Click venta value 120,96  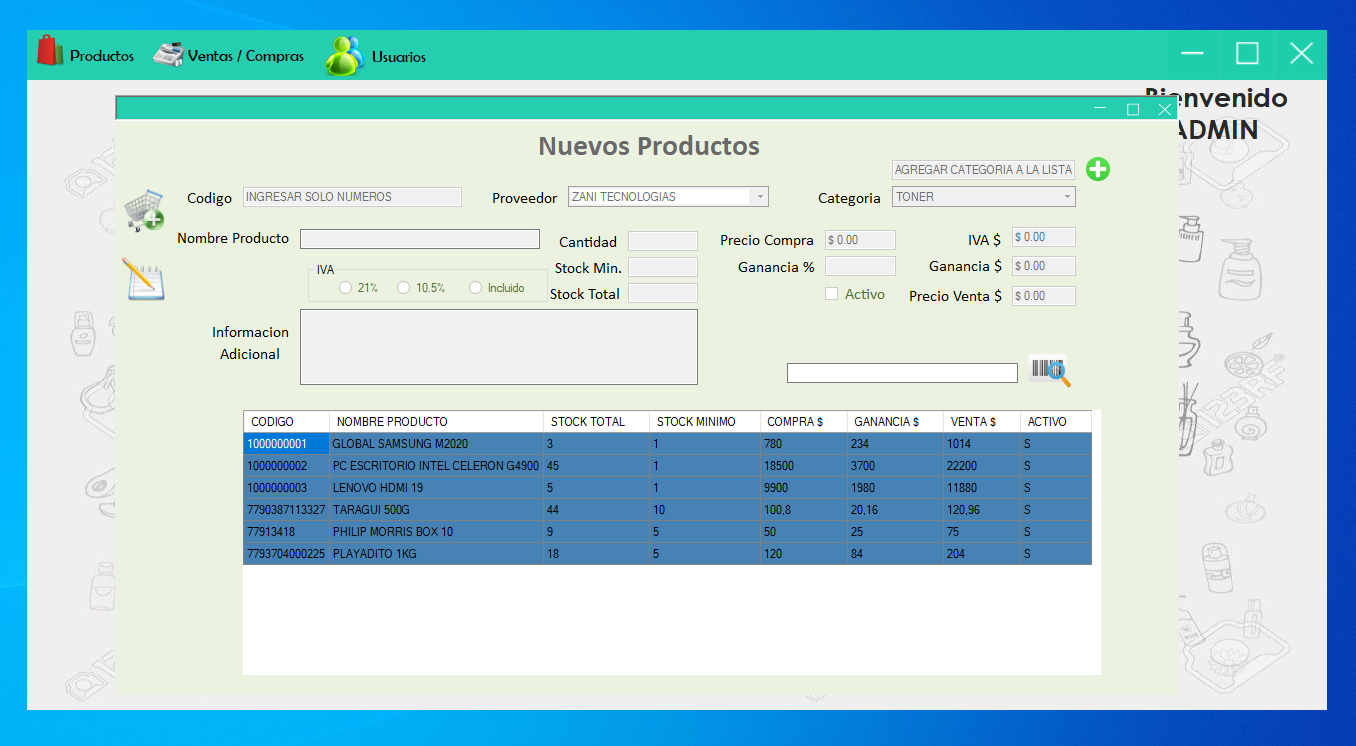982,510
